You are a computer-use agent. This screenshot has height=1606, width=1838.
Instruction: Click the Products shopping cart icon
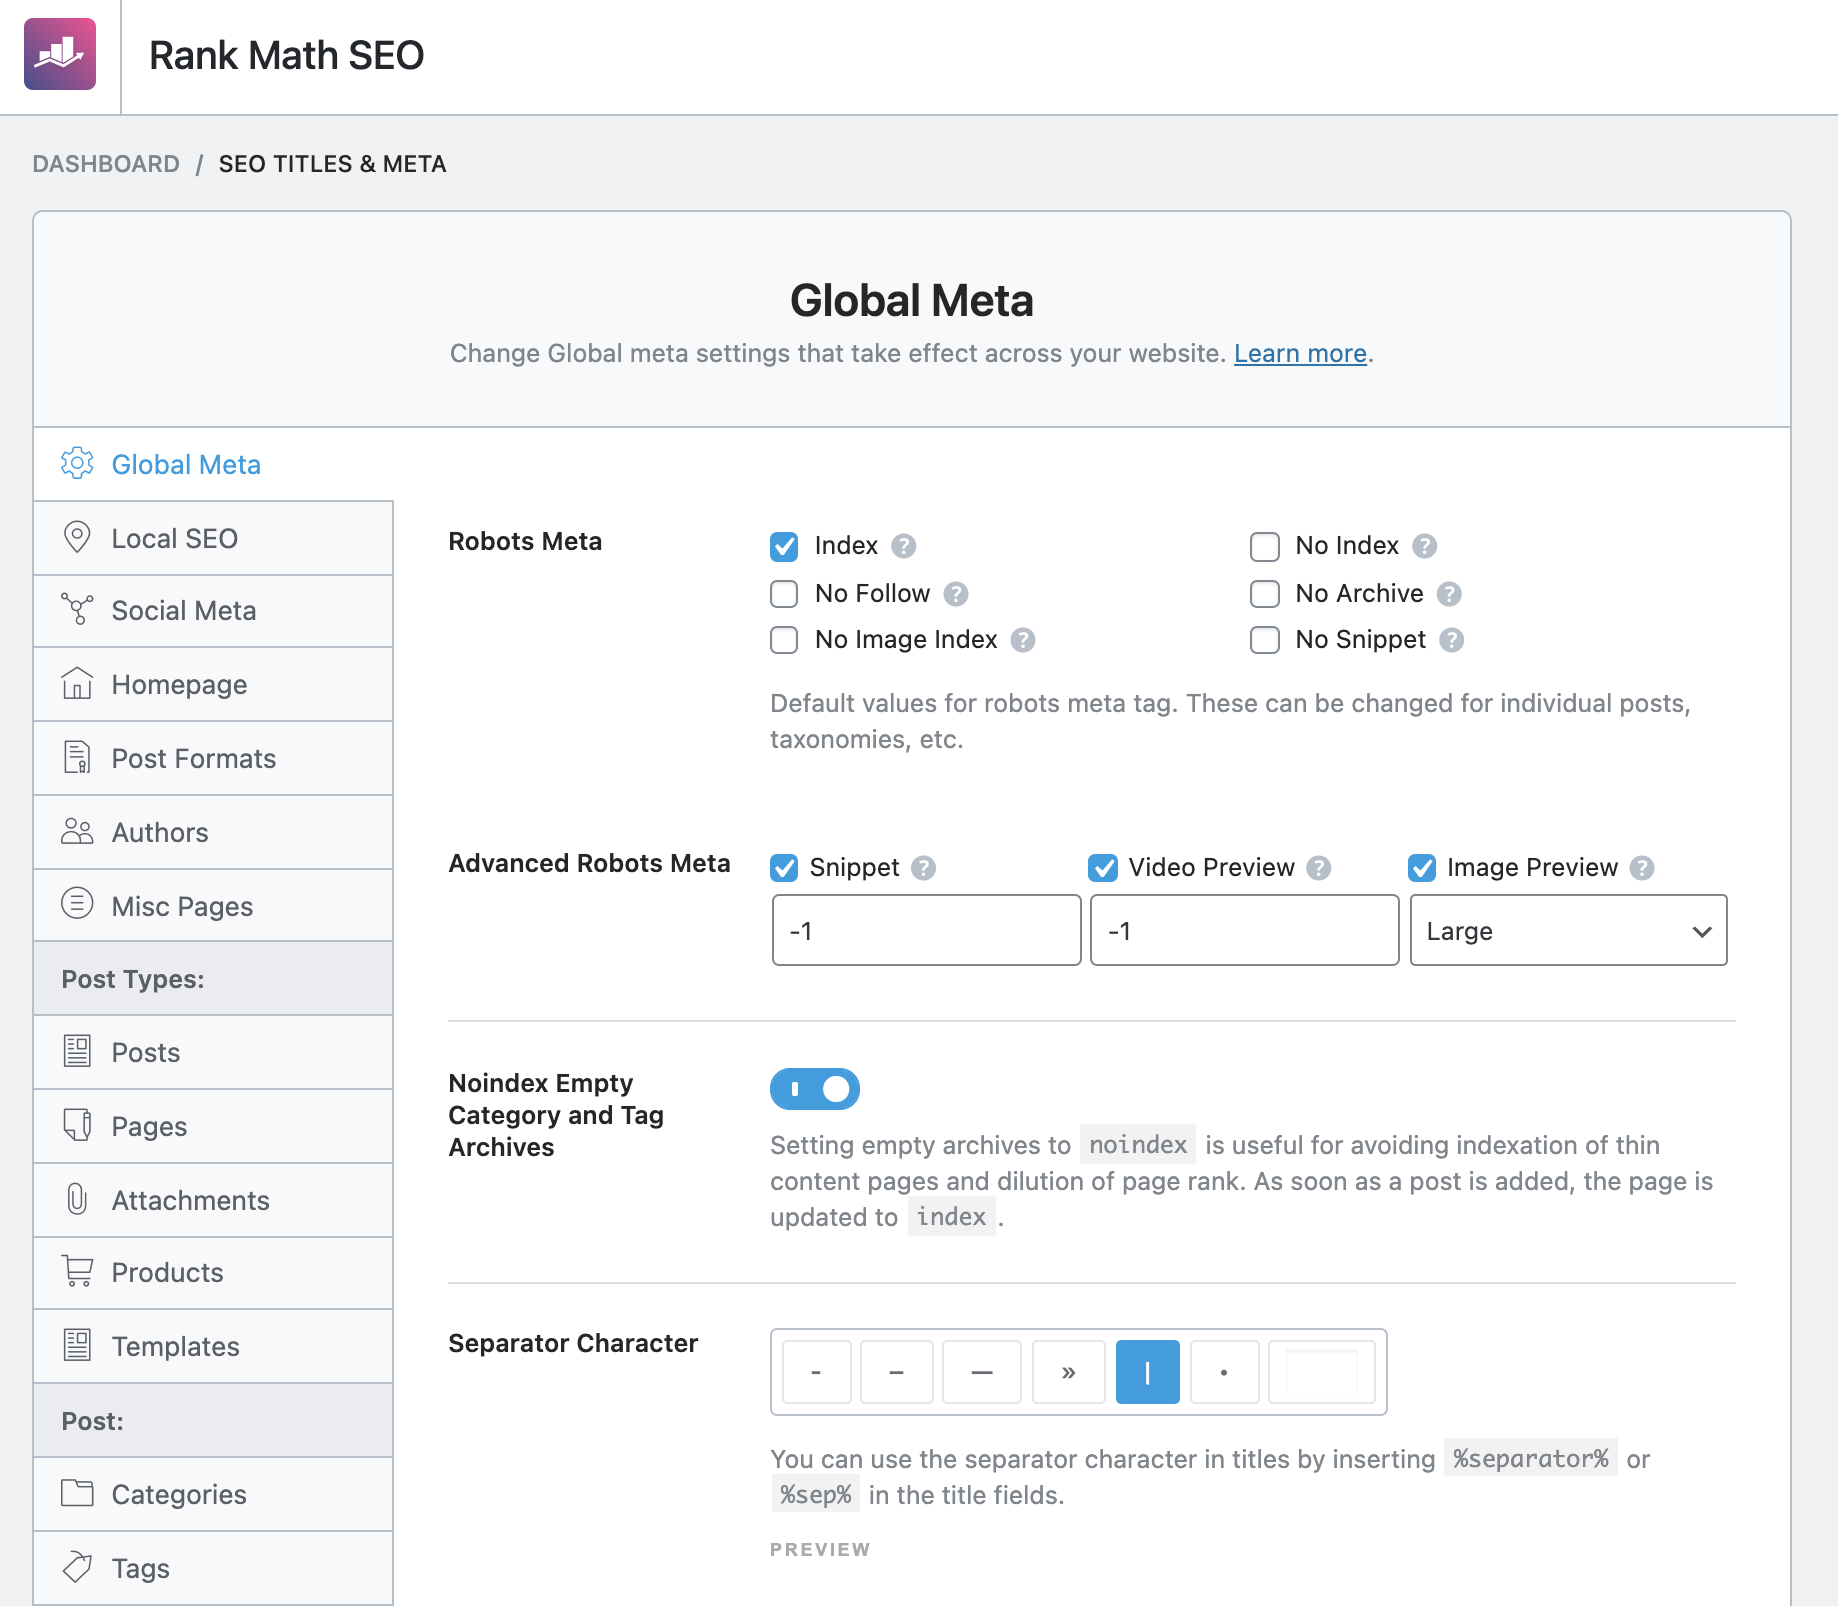coord(77,1271)
